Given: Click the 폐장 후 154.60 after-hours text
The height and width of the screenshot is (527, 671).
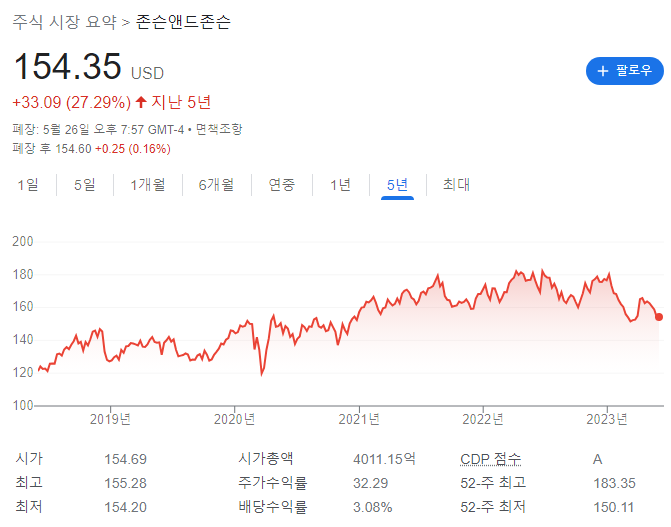Looking at the screenshot, I should [x=52, y=149].
